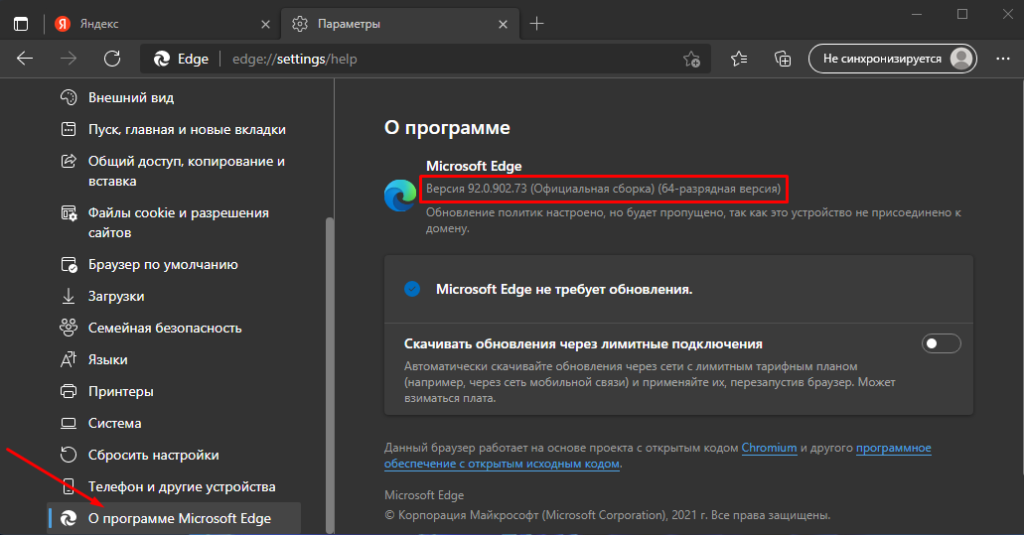Click the forward navigation arrow
This screenshot has height=535, width=1024.
68,59
